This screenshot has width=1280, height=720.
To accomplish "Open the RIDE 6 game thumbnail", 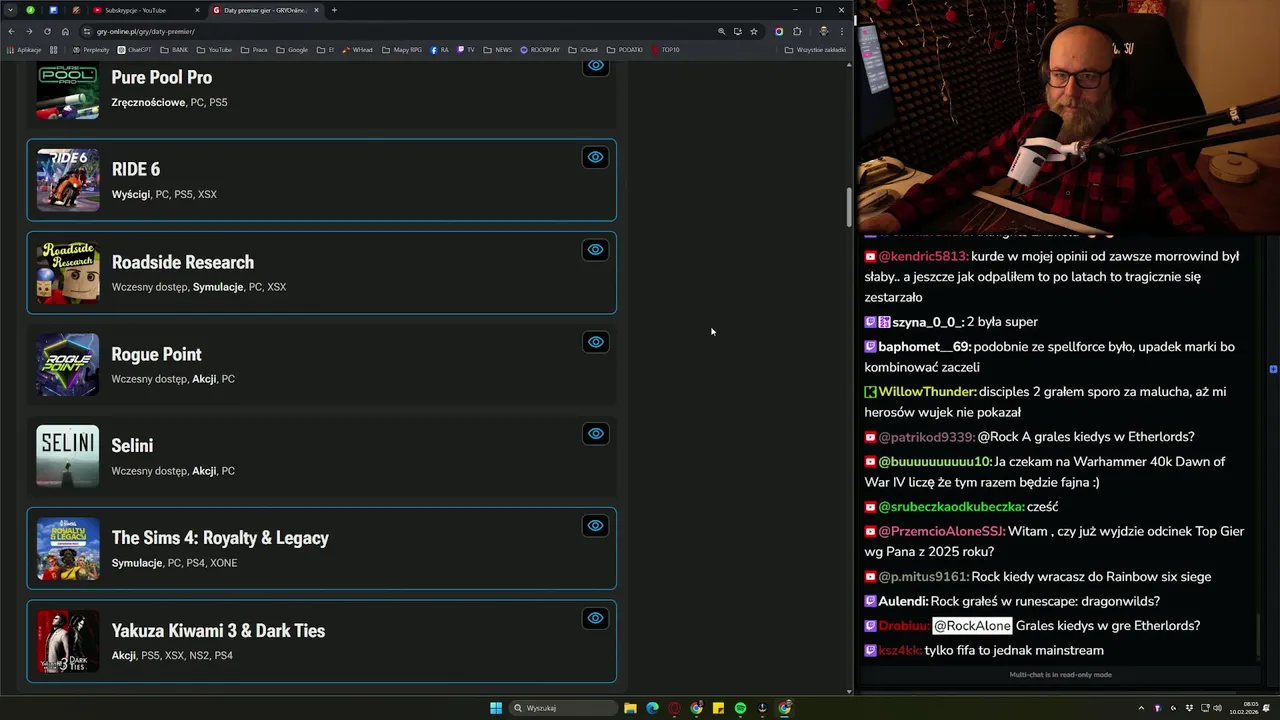I will (x=68, y=180).
